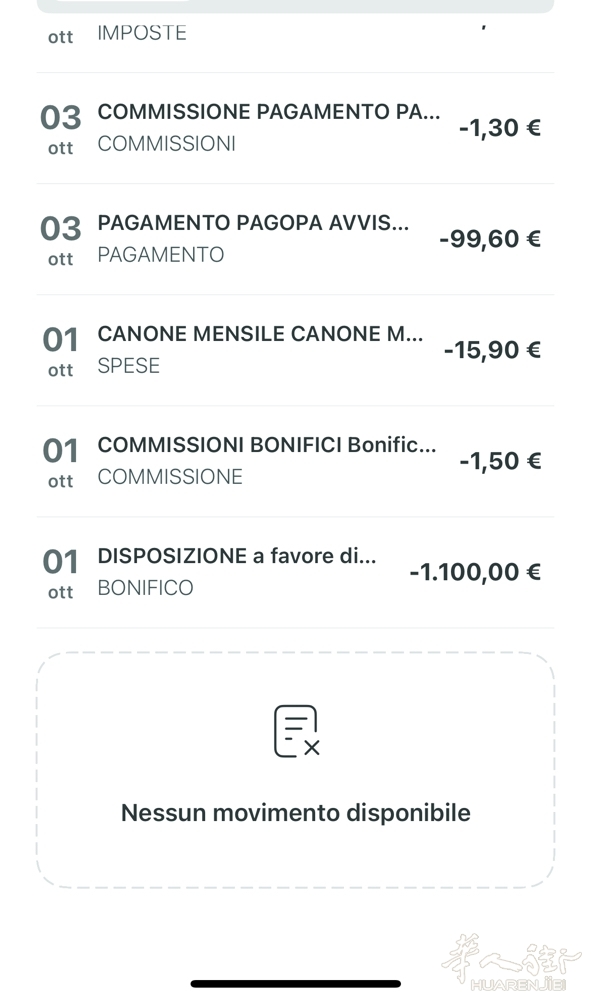Open the PAGAMENTO PAGOPA AVVIS... transaction
This screenshot has height=1000, width=591.
[295, 239]
